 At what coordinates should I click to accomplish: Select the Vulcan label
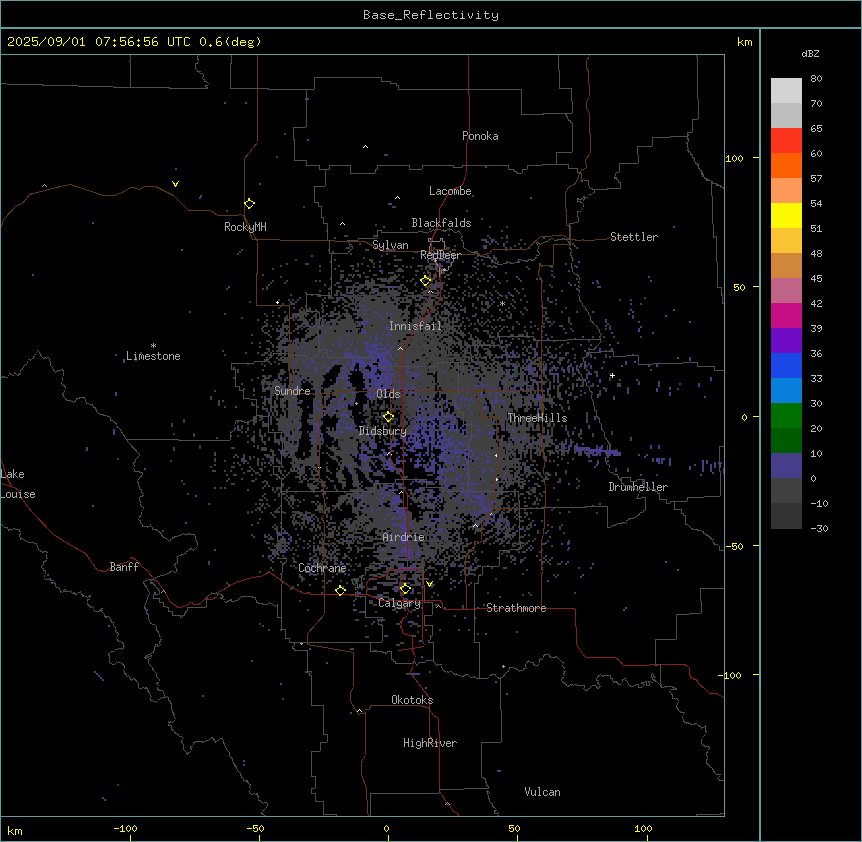pos(543,792)
